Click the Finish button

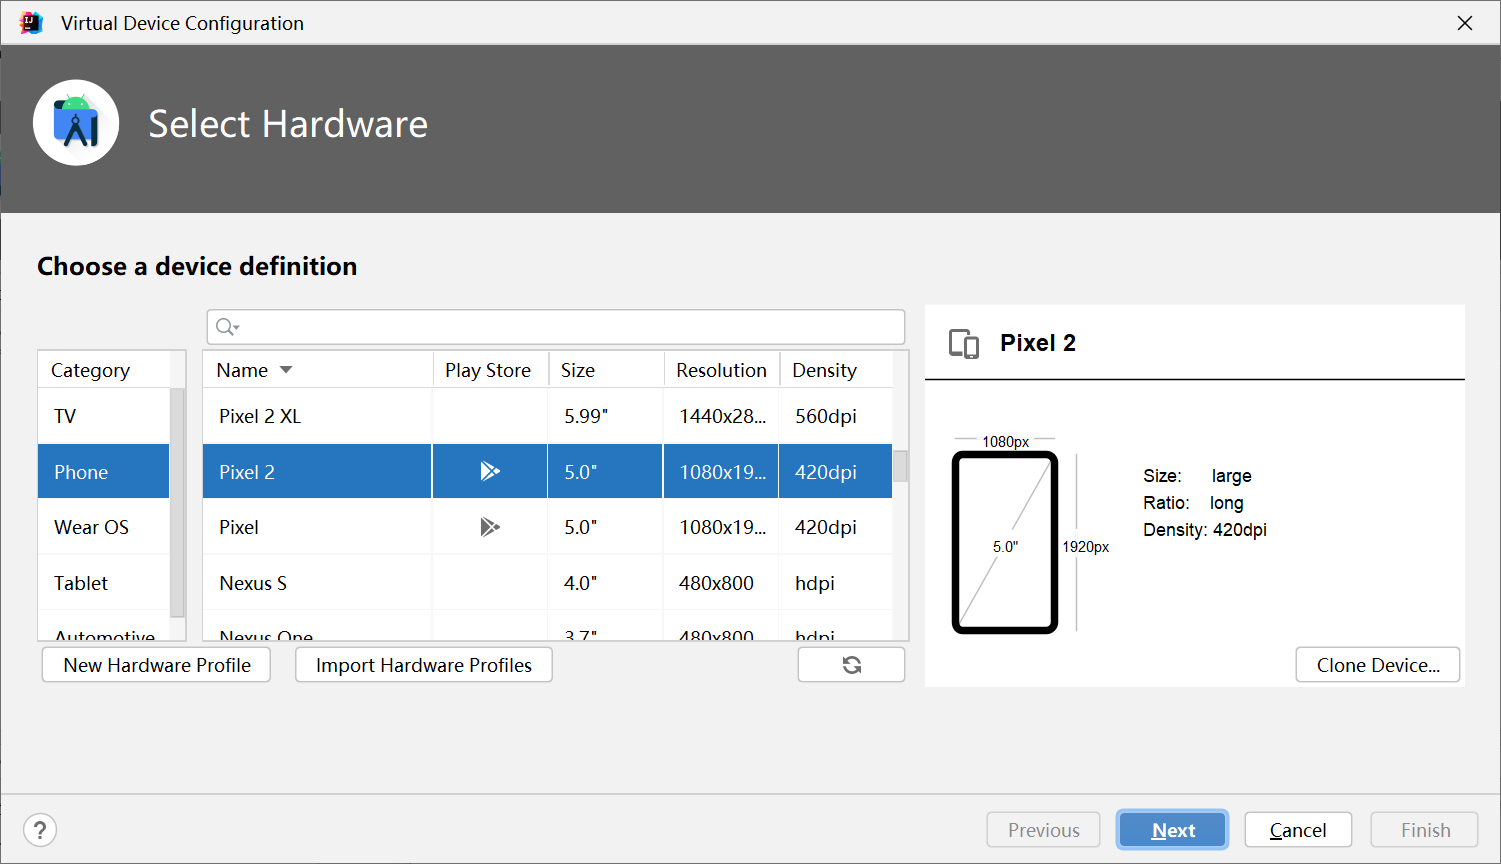[x=1425, y=830]
